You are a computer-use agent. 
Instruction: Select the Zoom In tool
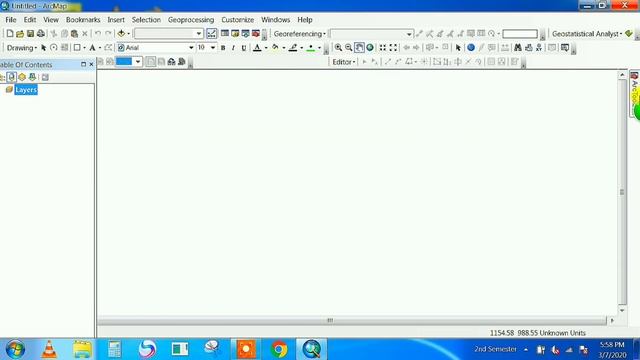(338, 48)
